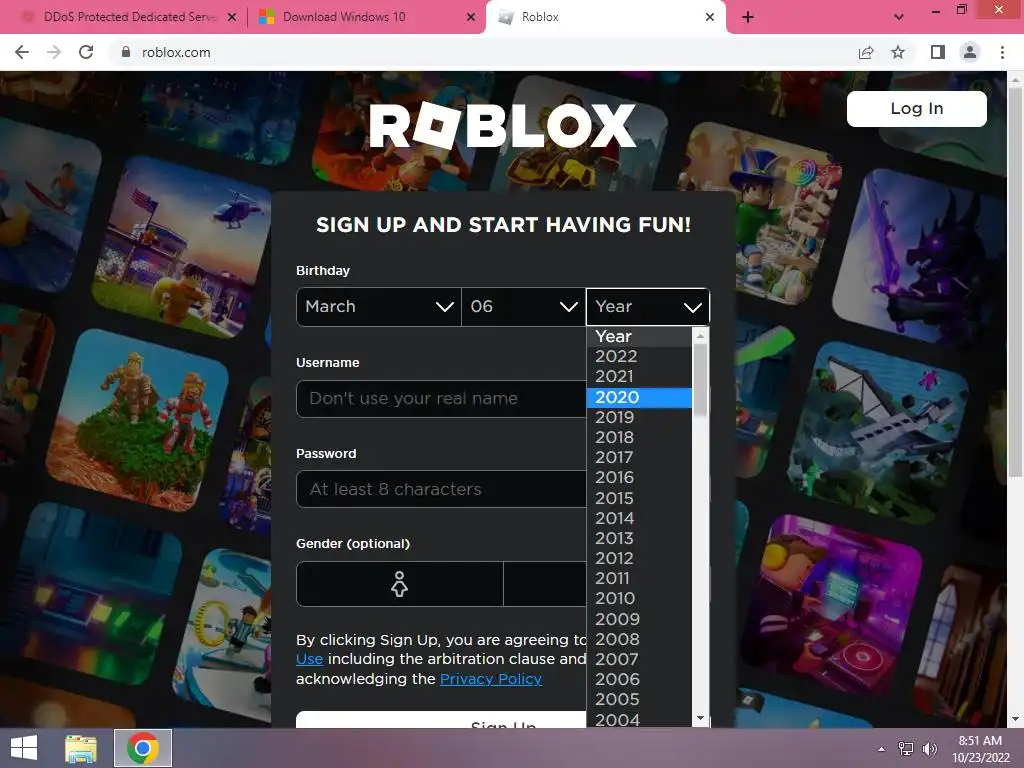Choose 2017 as birth year
1024x768 pixels.
coord(639,458)
